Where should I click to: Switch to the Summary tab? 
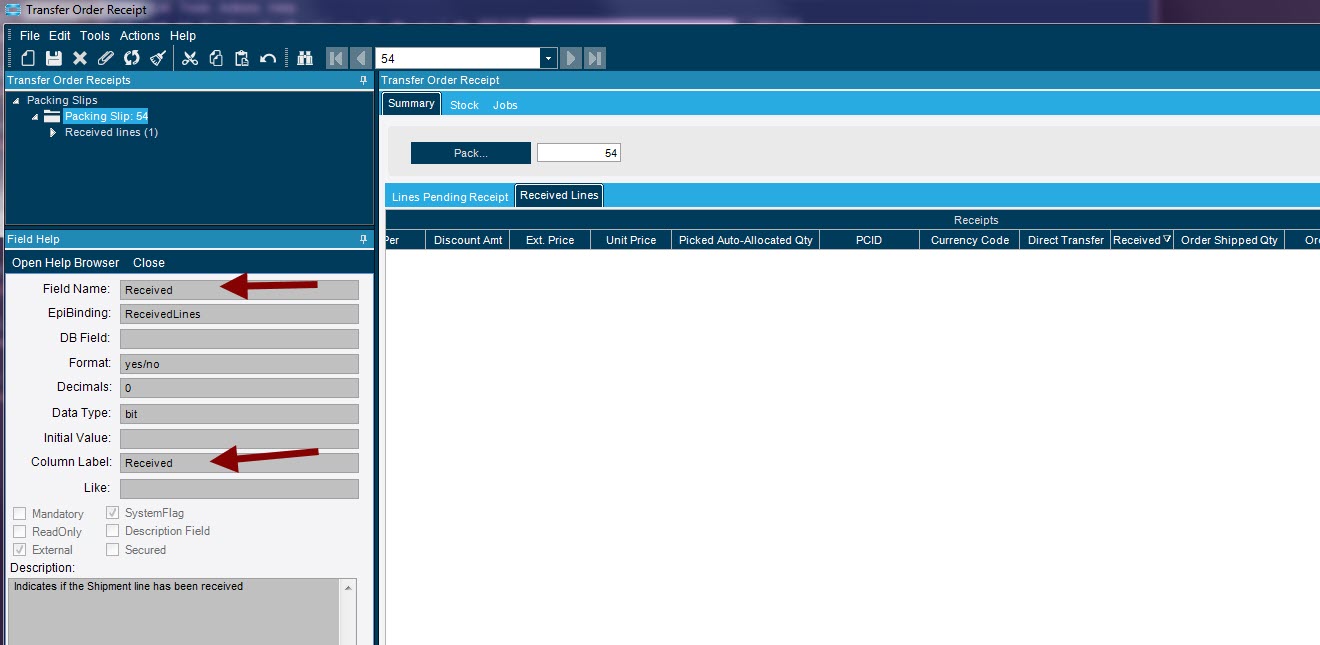point(411,104)
